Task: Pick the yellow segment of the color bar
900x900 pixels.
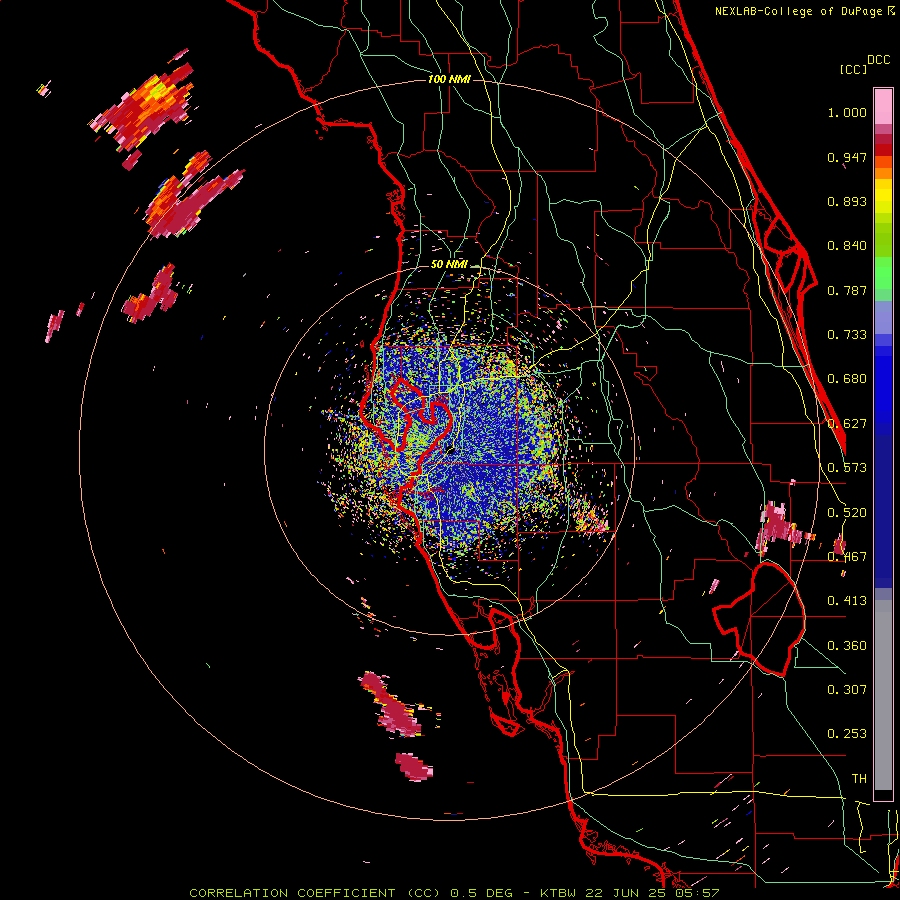Action: pyautogui.click(x=883, y=196)
